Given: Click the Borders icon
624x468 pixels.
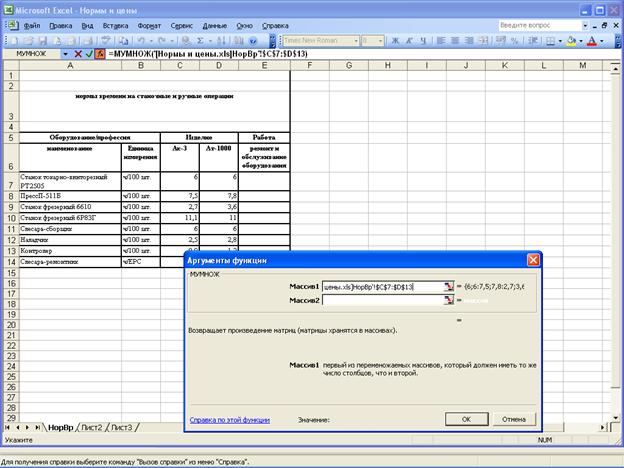Looking at the screenshot, I should tap(550, 41).
